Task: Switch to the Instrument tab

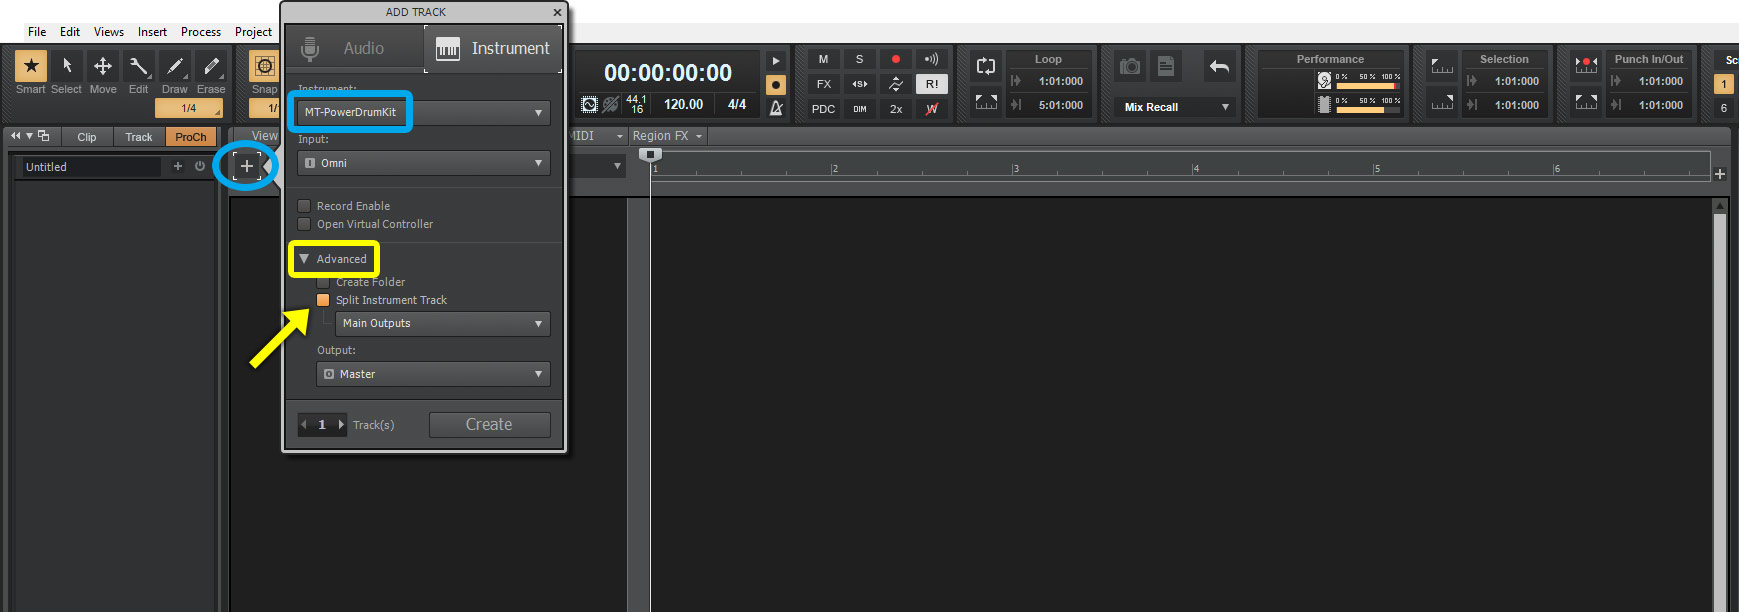Action: 493,48
